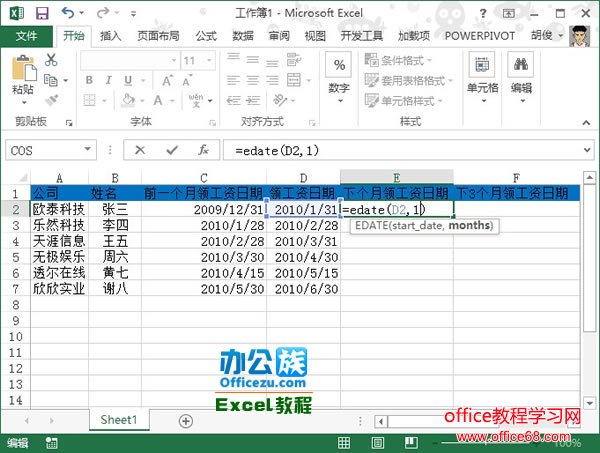
Task: Click the fx Insert Function button
Action: [203, 150]
